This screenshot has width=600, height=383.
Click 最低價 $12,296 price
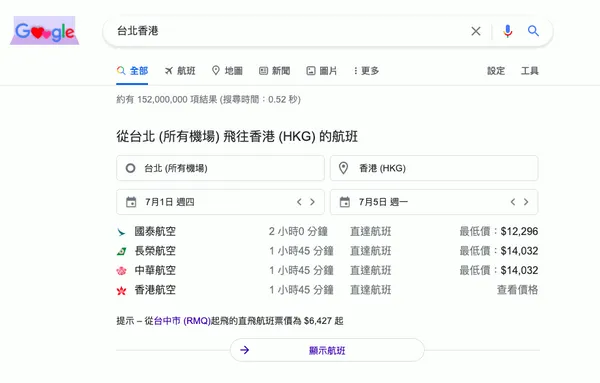point(499,231)
